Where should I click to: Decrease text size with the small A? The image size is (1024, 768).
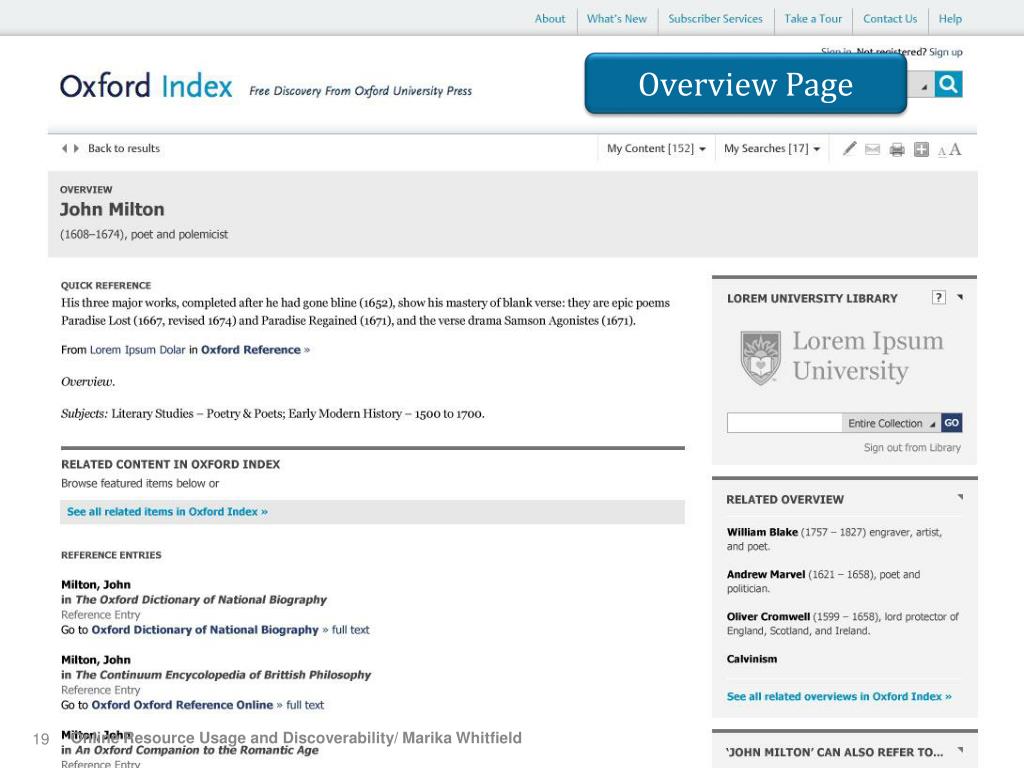click(942, 152)
